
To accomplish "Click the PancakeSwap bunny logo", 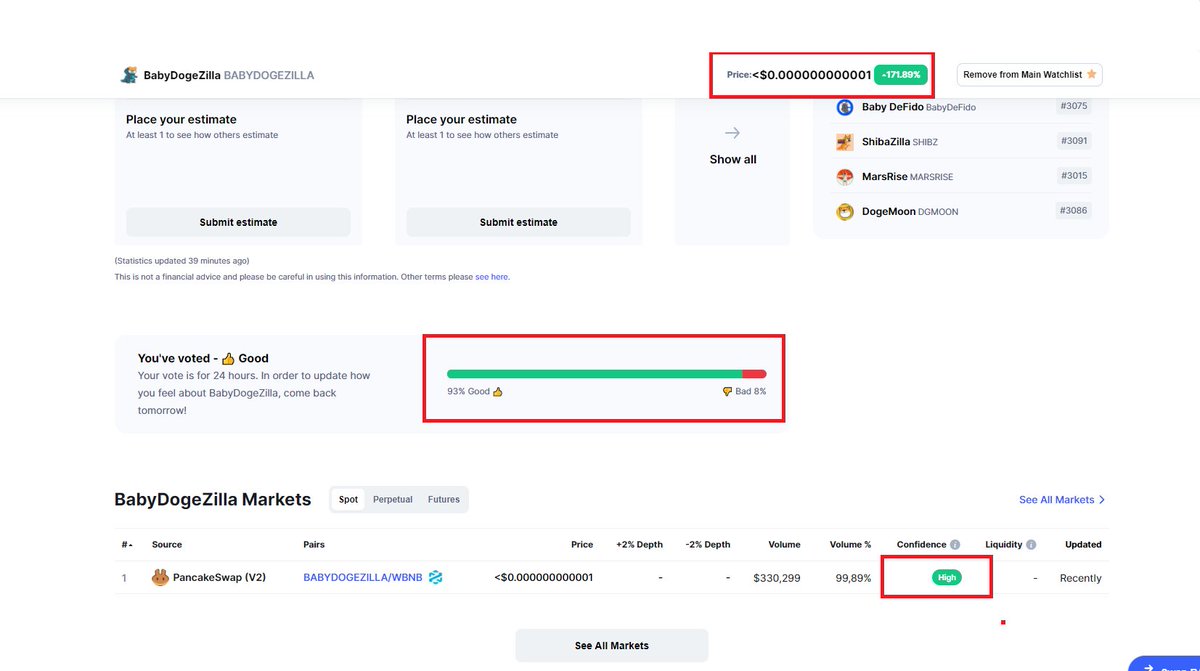I will (x=160, y=577).
